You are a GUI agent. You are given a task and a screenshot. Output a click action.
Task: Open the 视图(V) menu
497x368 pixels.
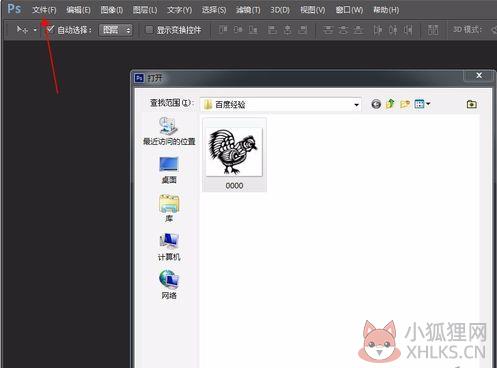[313, 10]
